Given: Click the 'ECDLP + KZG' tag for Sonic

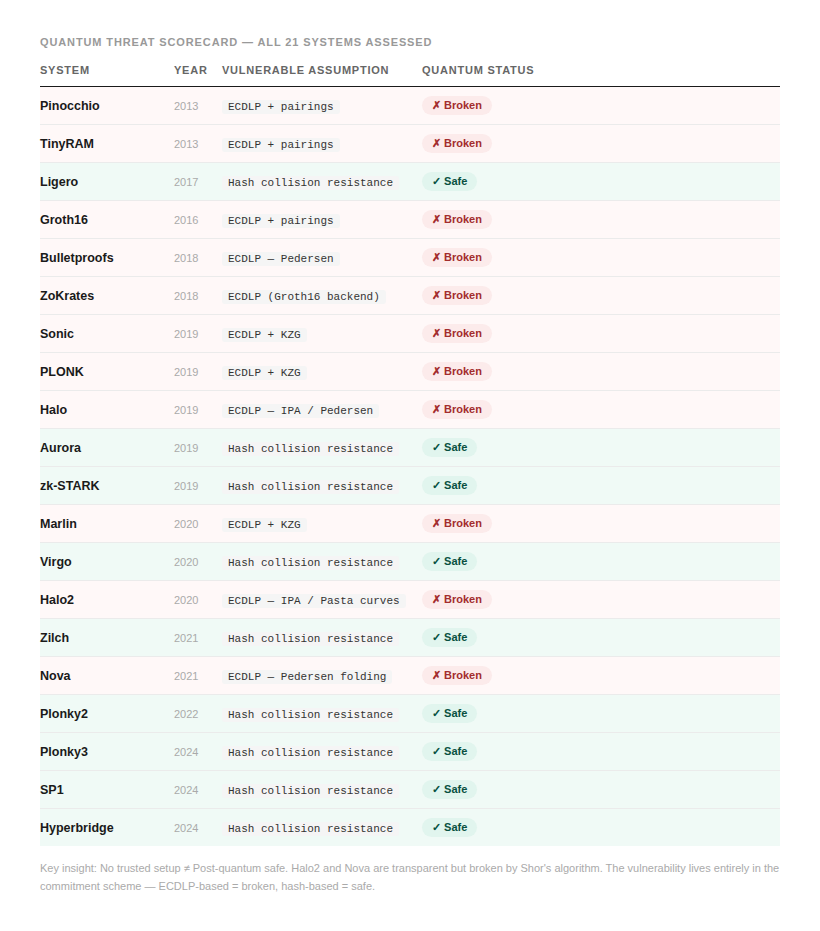Looking at the screenshot, I should (264, 335).
